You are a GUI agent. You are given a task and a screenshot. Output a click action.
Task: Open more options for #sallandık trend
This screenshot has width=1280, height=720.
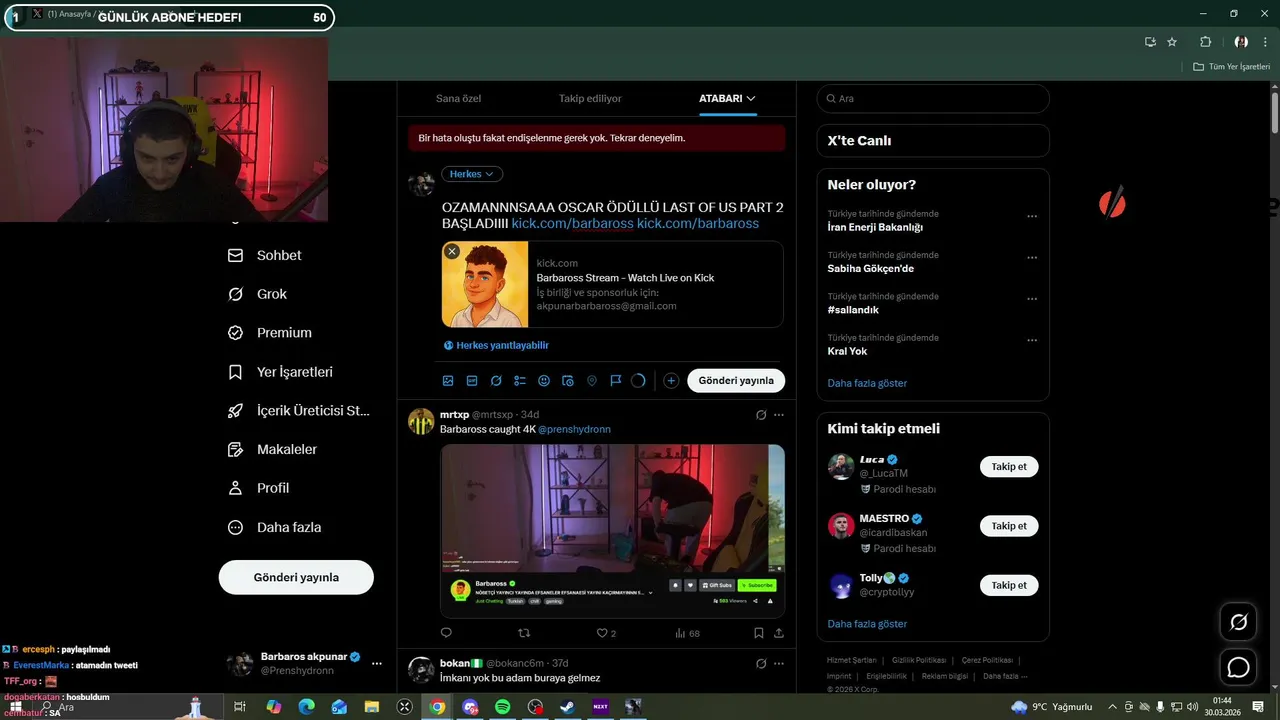(1032, 299)
